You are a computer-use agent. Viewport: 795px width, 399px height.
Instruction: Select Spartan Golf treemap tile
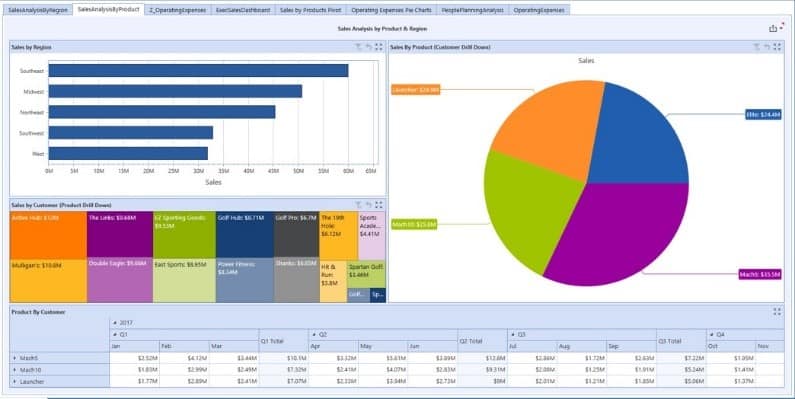pos(366,274)
